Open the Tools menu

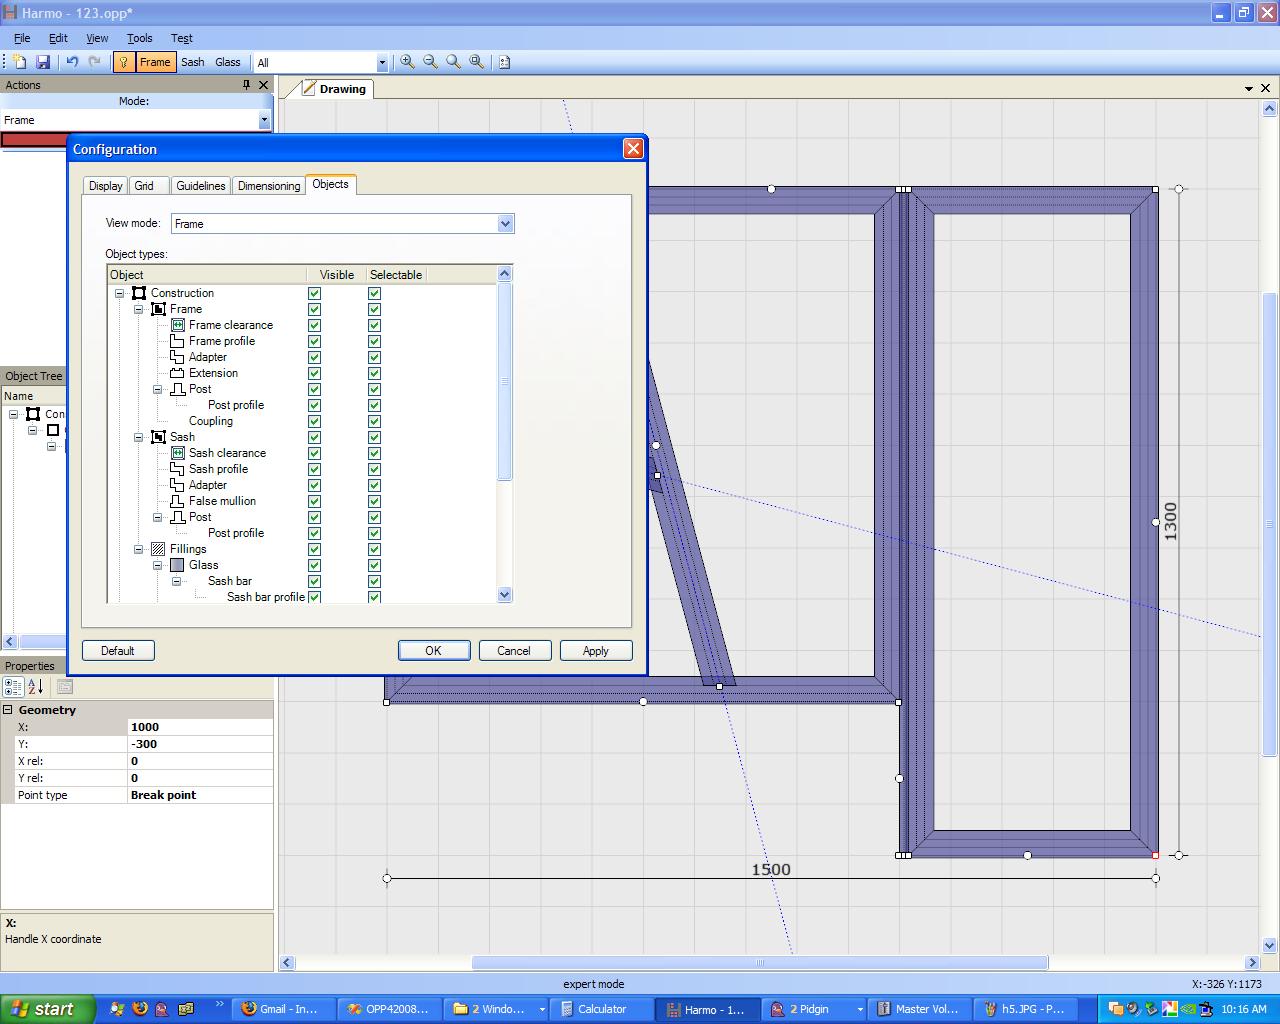click(139, 38)
